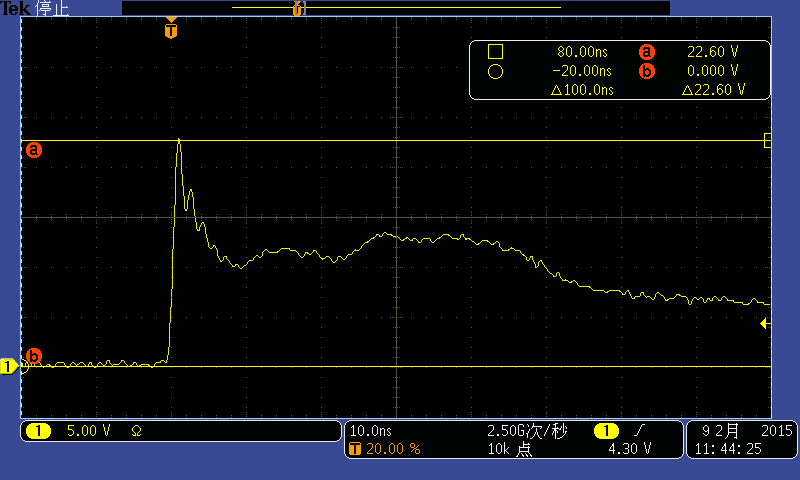800x480 pixels.
Task: Click channel 1 badge in vertical scale readout
Action: point(38,431)
